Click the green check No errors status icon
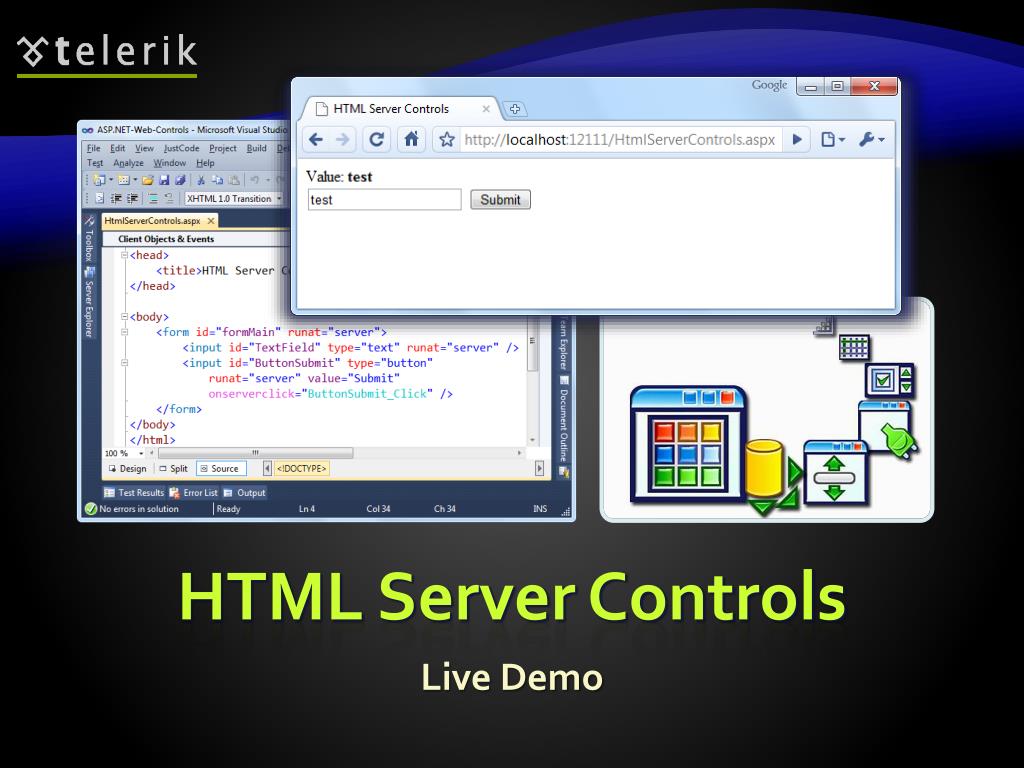Image resolution: width=1024 pixels, height=768 pixels. [x=91, y=509]
